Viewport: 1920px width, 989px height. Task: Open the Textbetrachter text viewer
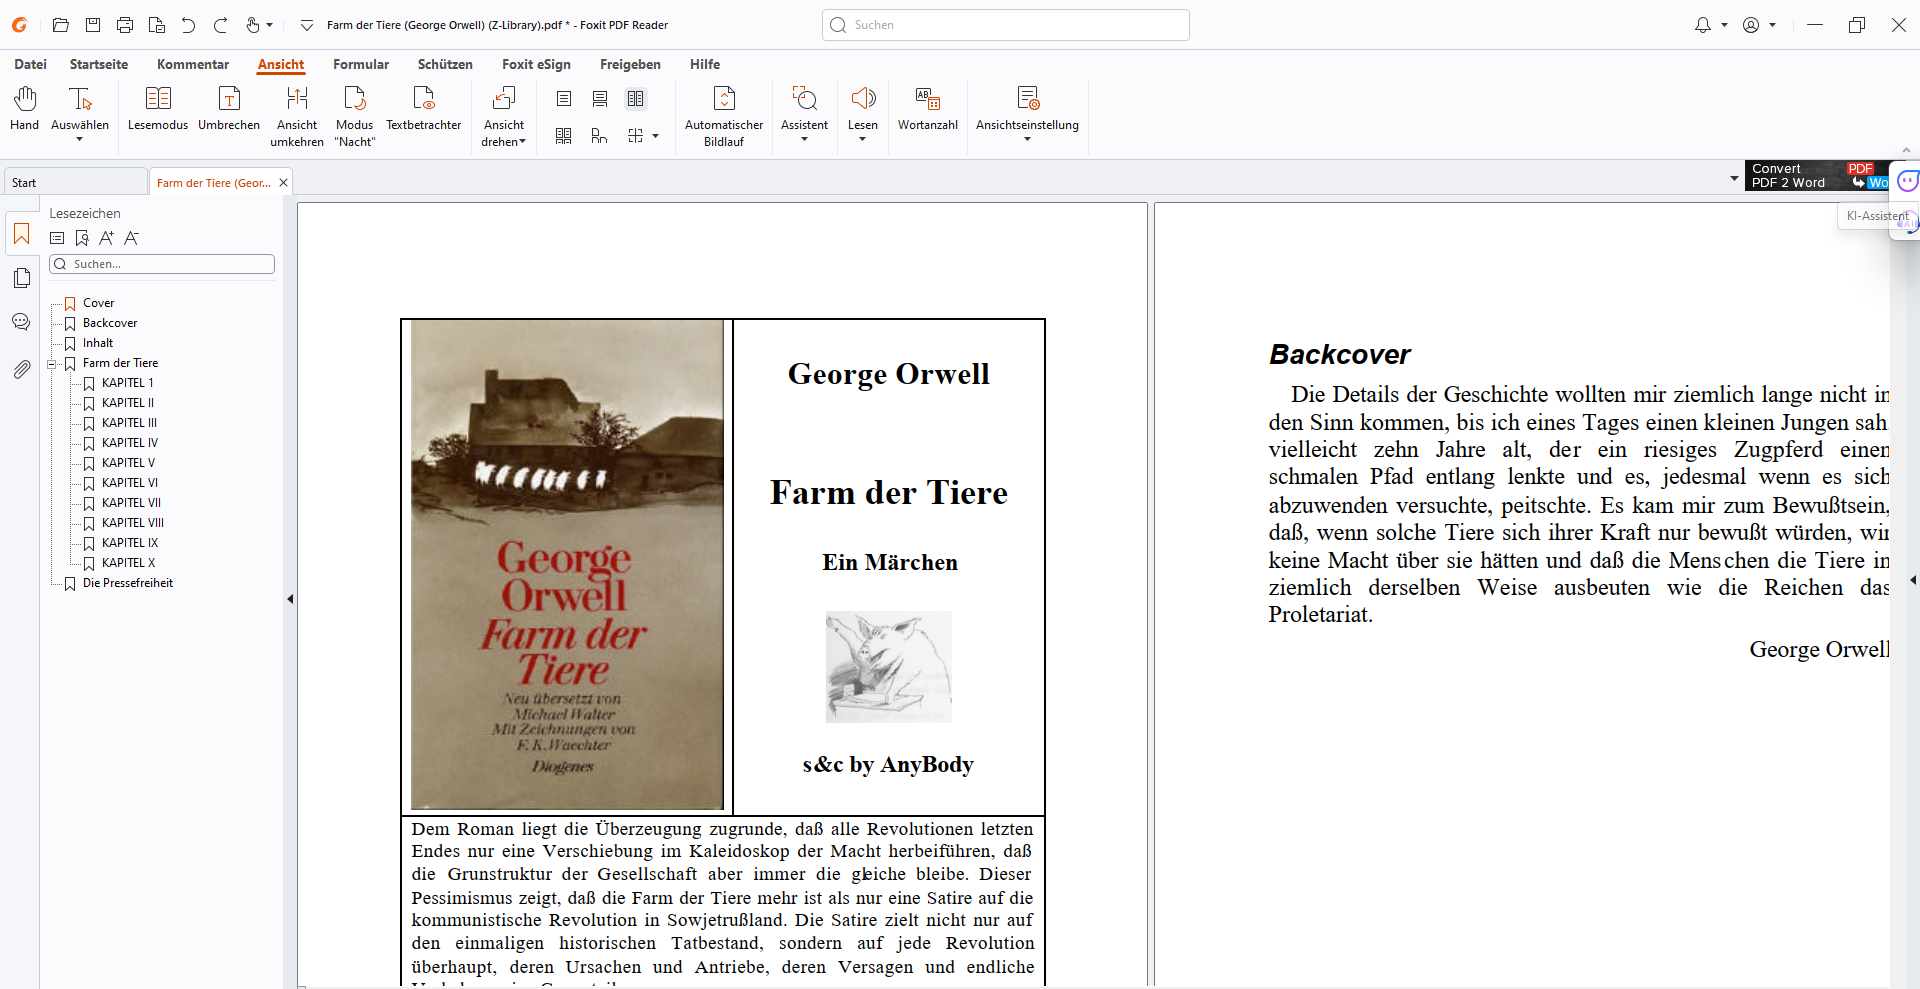click(x=424, y=108)
